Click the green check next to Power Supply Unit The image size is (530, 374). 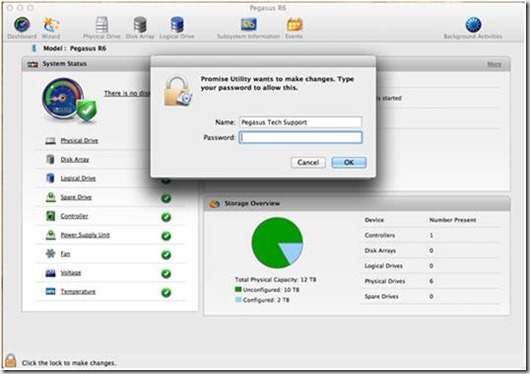tap(166, 236)
